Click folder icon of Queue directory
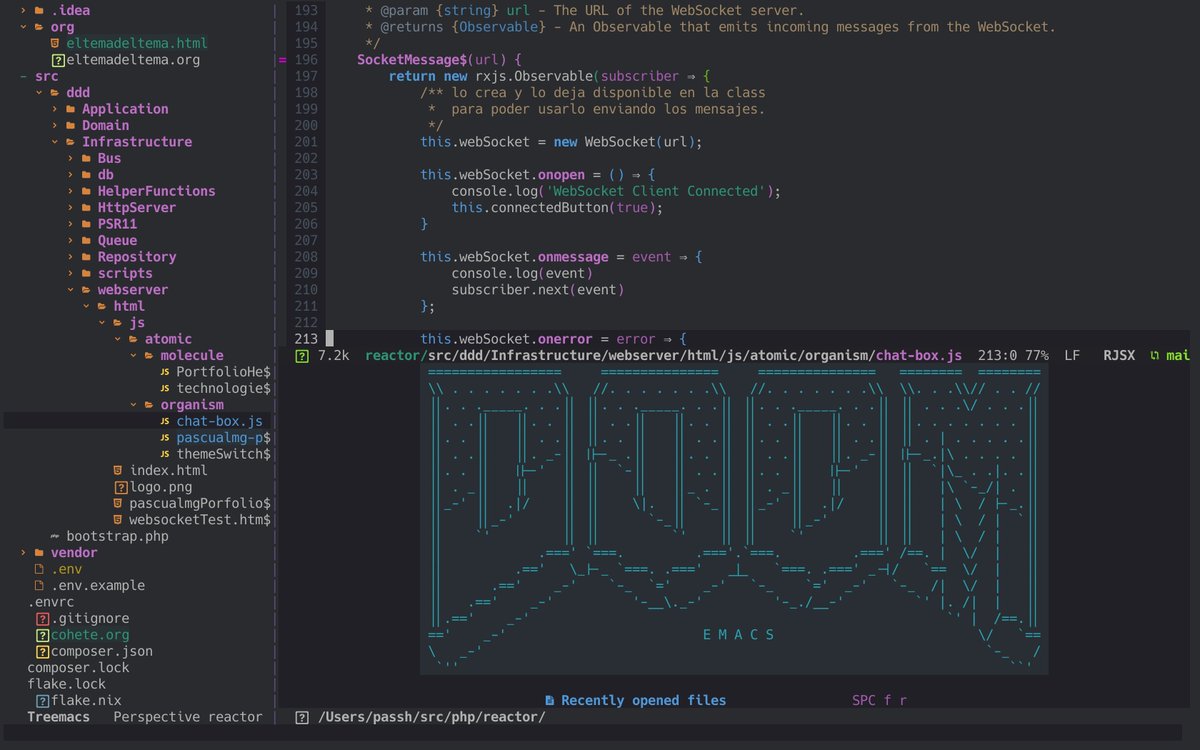This screenshot has height=750, width=1200. [86, 241]
